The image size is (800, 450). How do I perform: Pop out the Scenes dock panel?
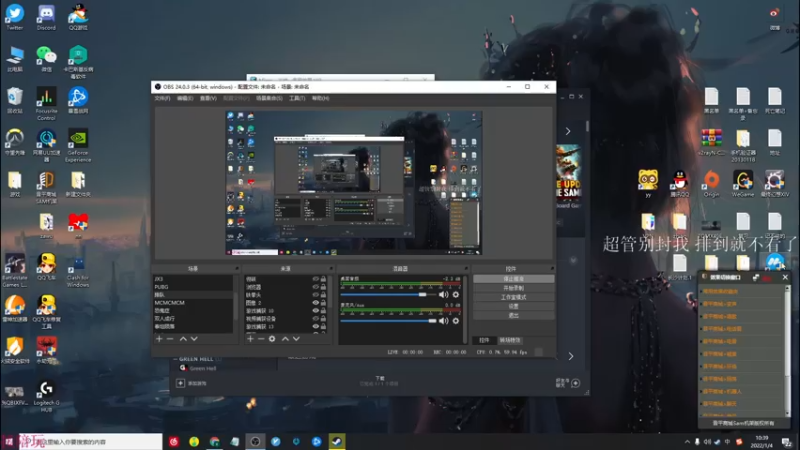[237, 268]
